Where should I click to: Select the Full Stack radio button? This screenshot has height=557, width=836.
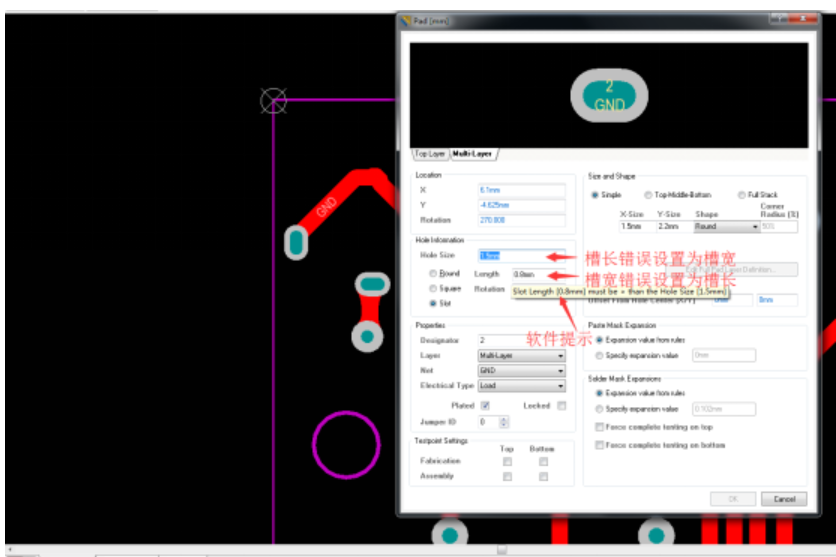click(x=741, y=195)
